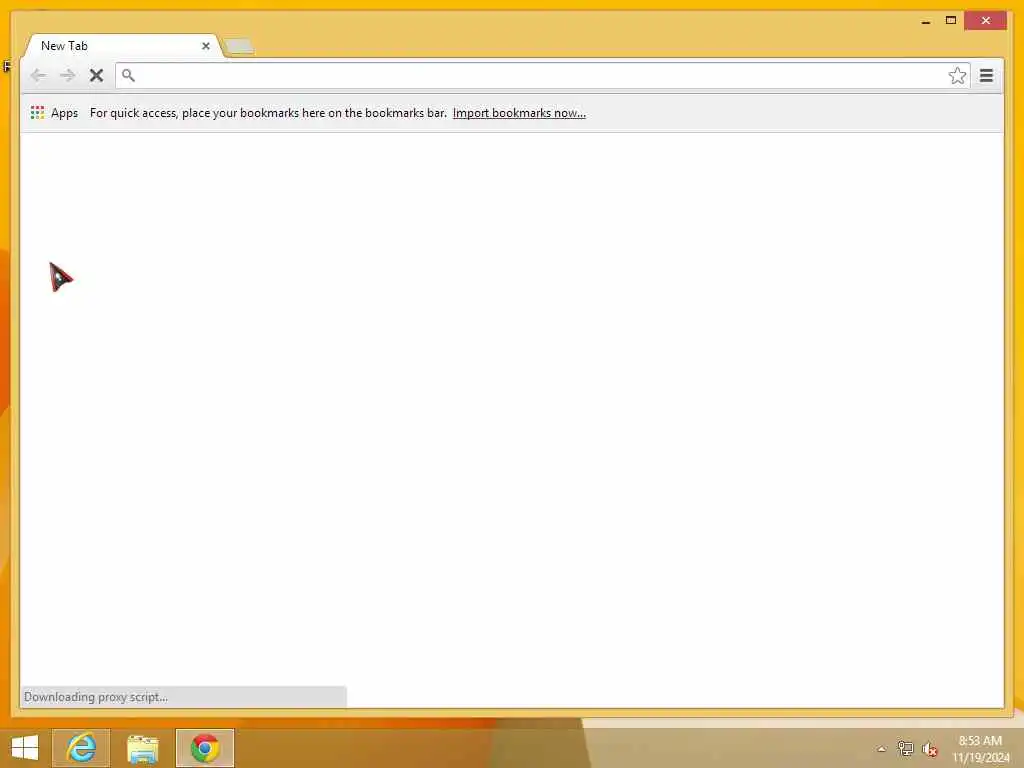
Task: Minimize the Chrome window
Action: coord(925,21)
